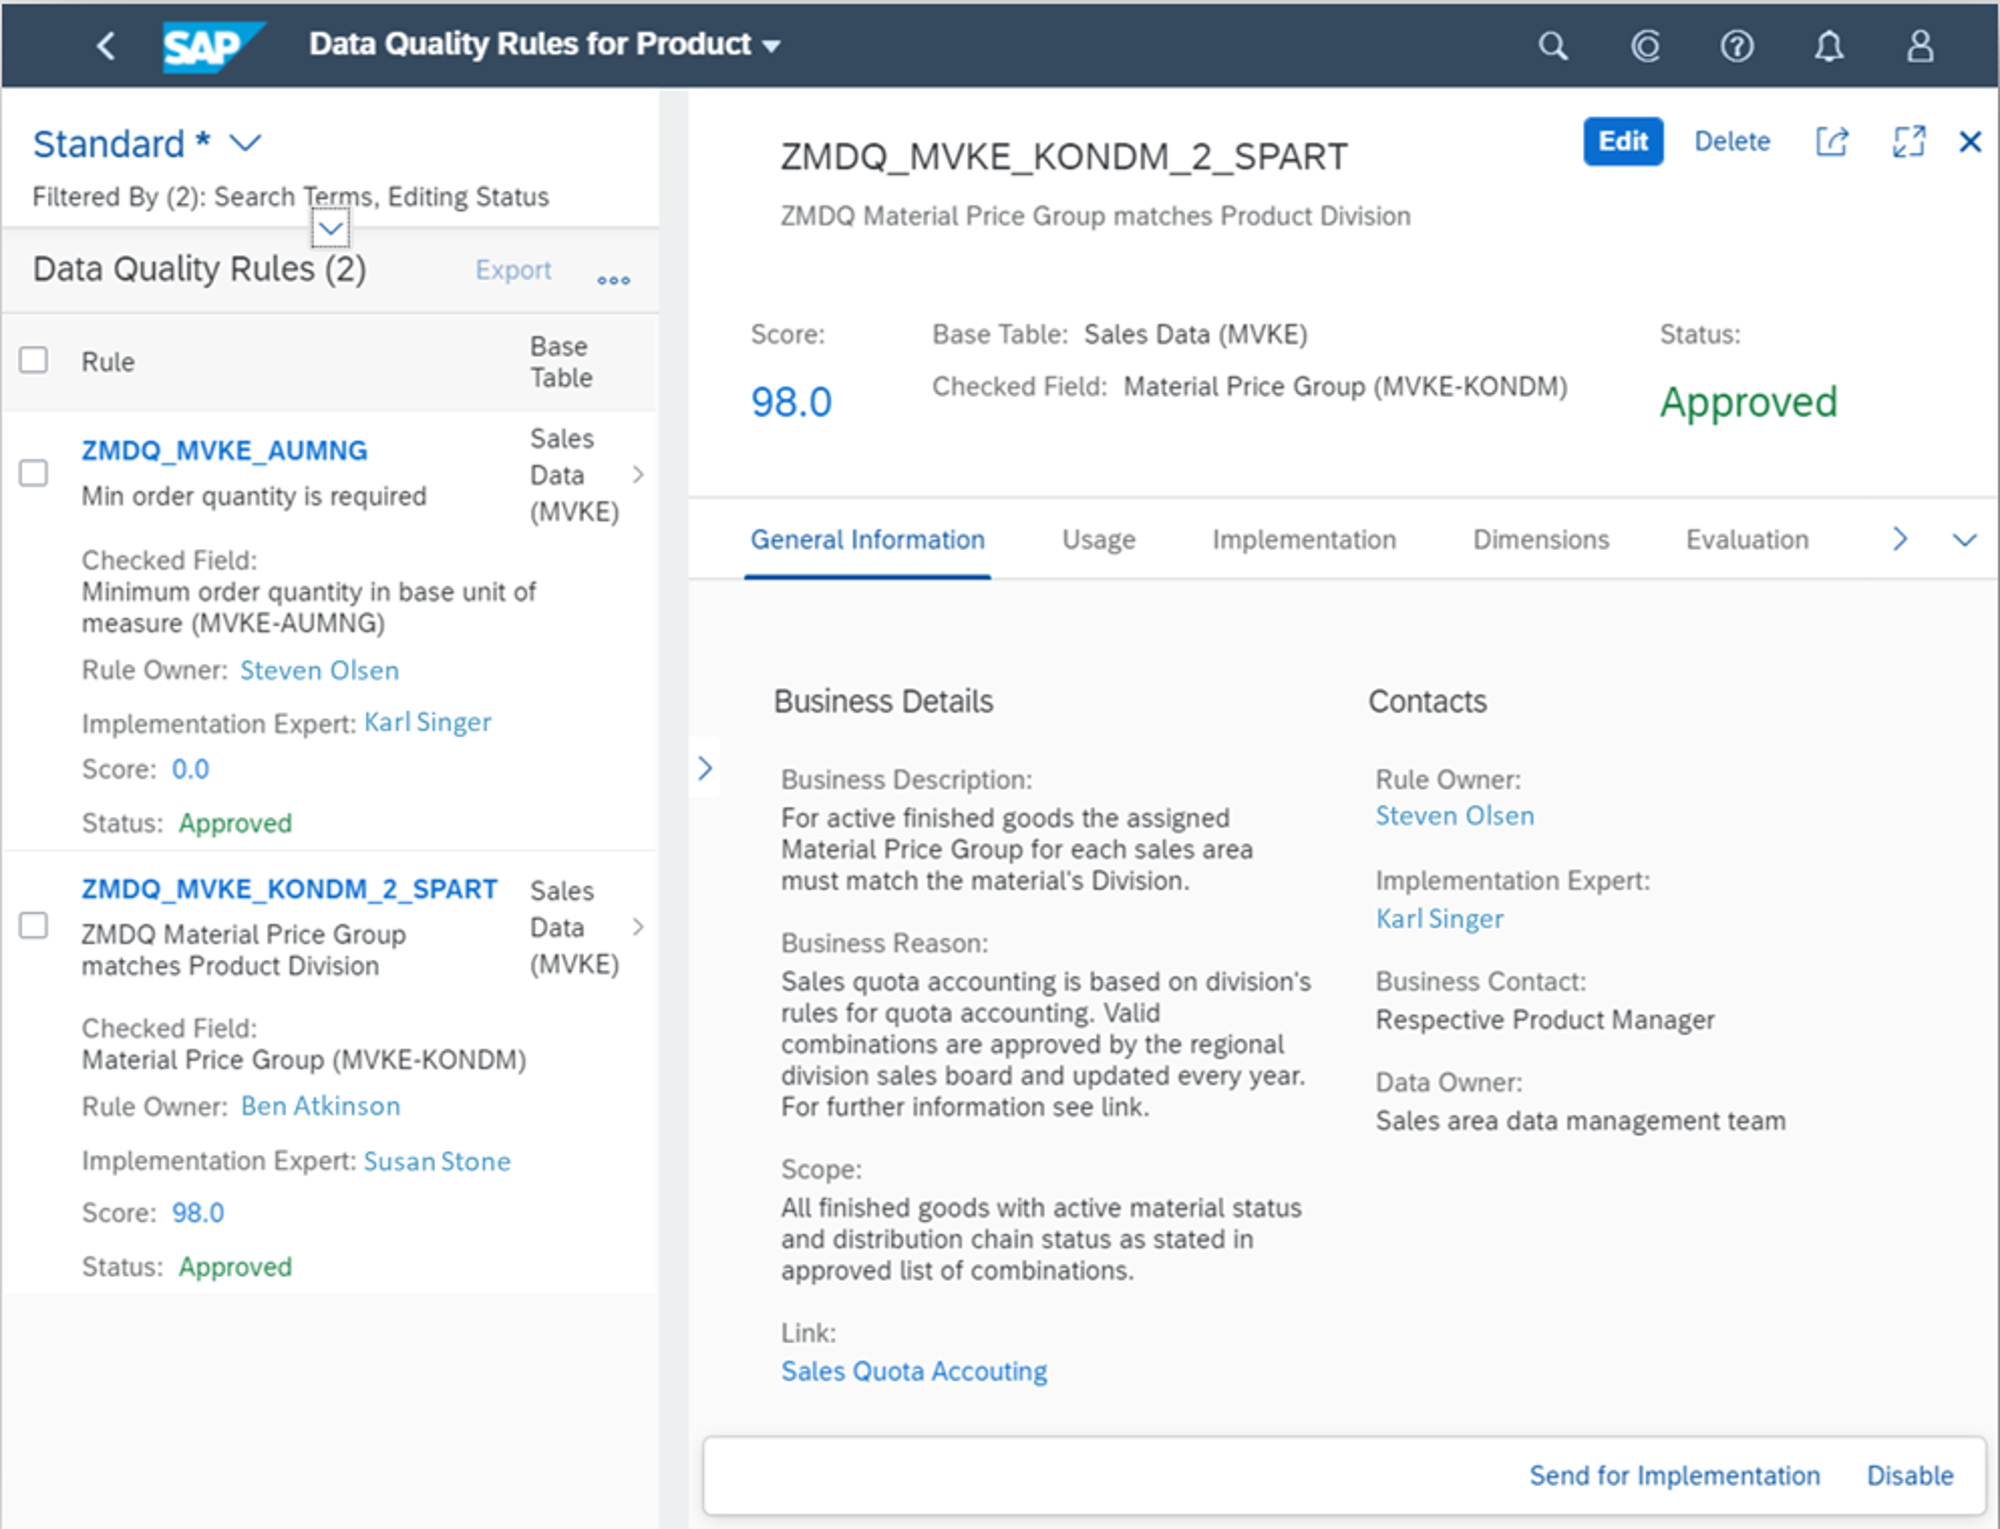This screenshot has width=2000, height=1529.
Task: Open notifications bell icon
Action: [x=1829, y=46]
